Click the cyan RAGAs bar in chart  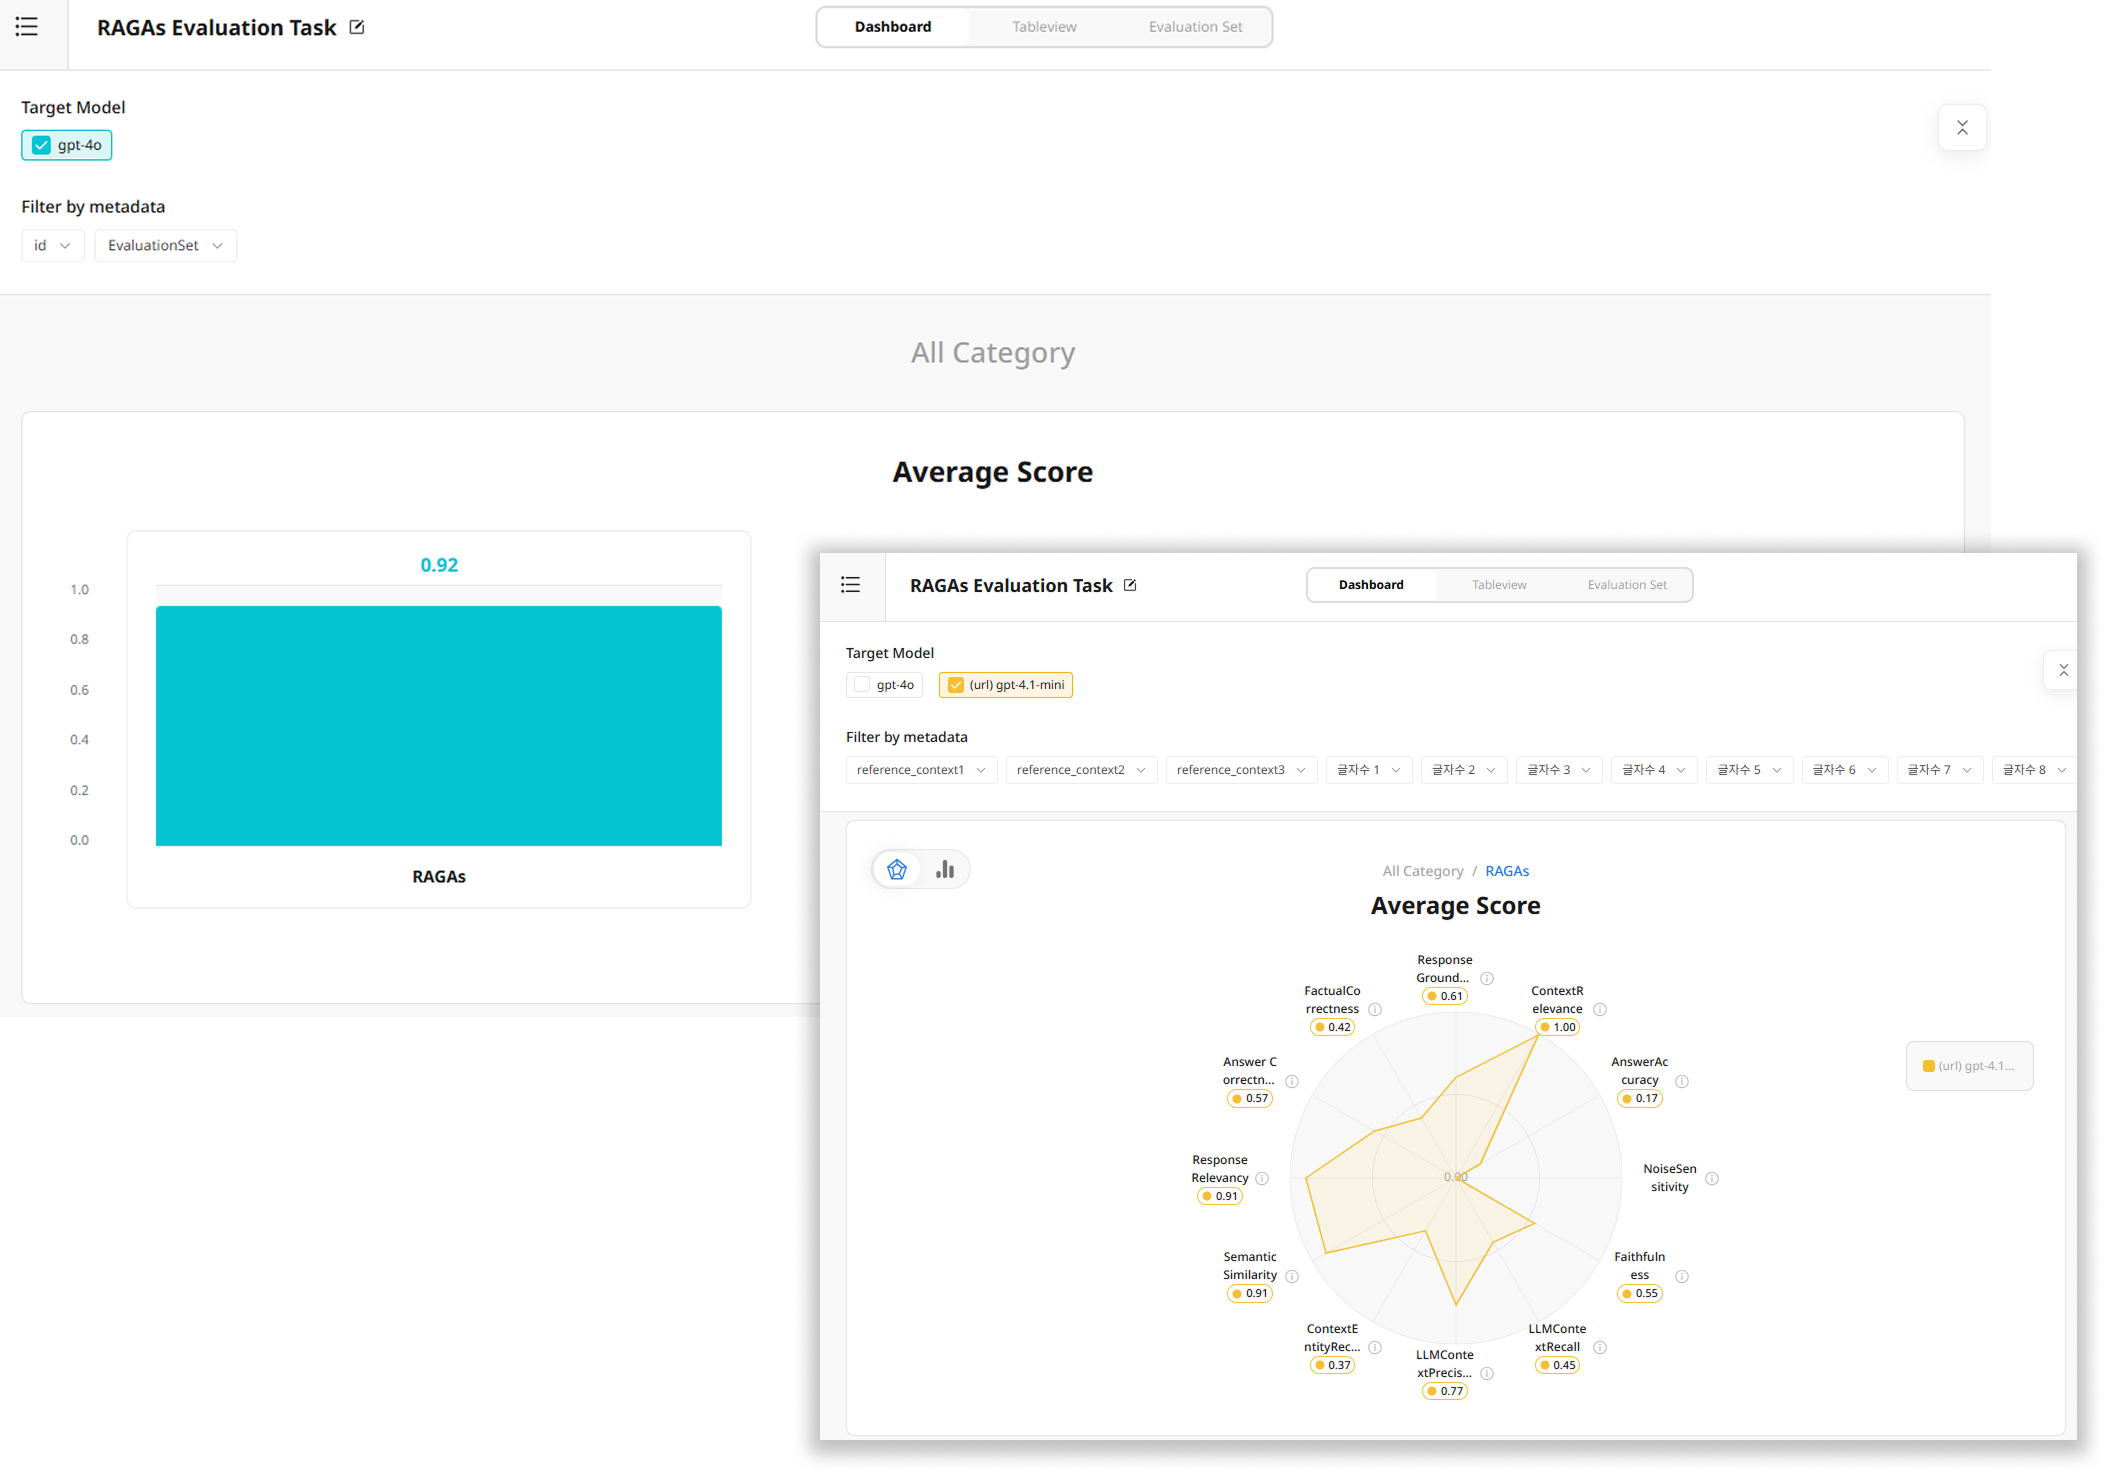pyautogui.click(x=438, y=725)
